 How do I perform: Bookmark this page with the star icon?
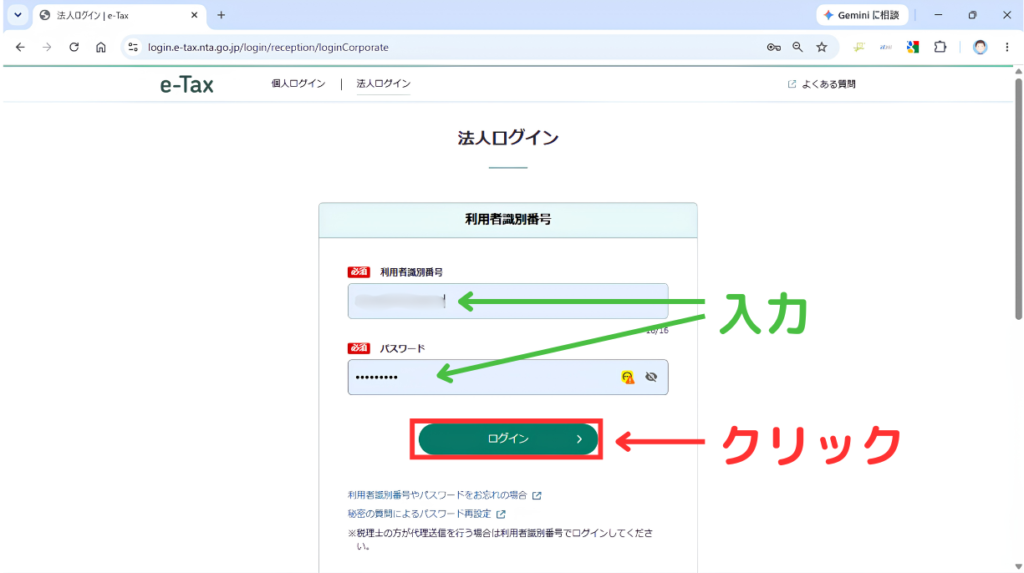pyautogui.click(x=822, y=47)
